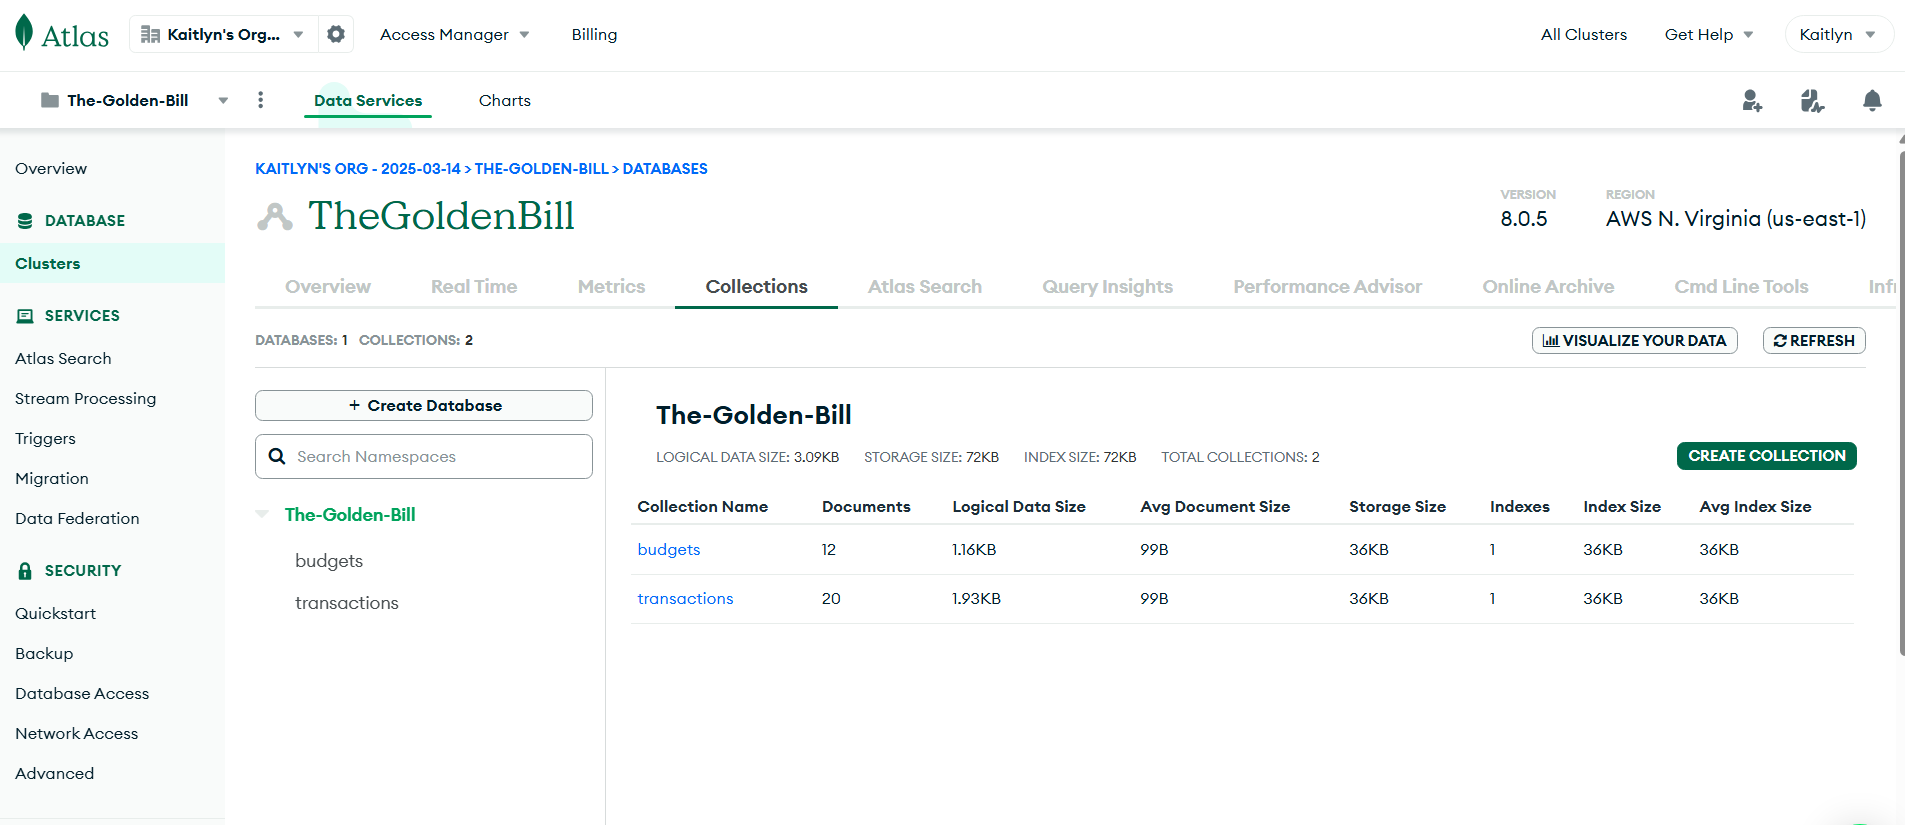Go to Billing

(594, 34)
